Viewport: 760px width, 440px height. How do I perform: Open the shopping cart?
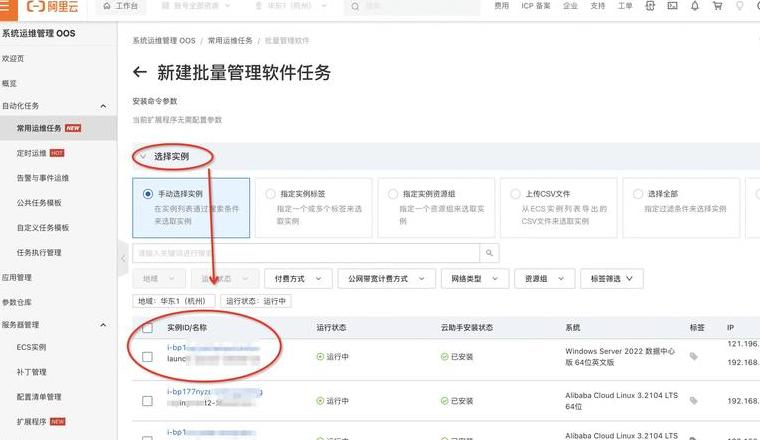717,6
